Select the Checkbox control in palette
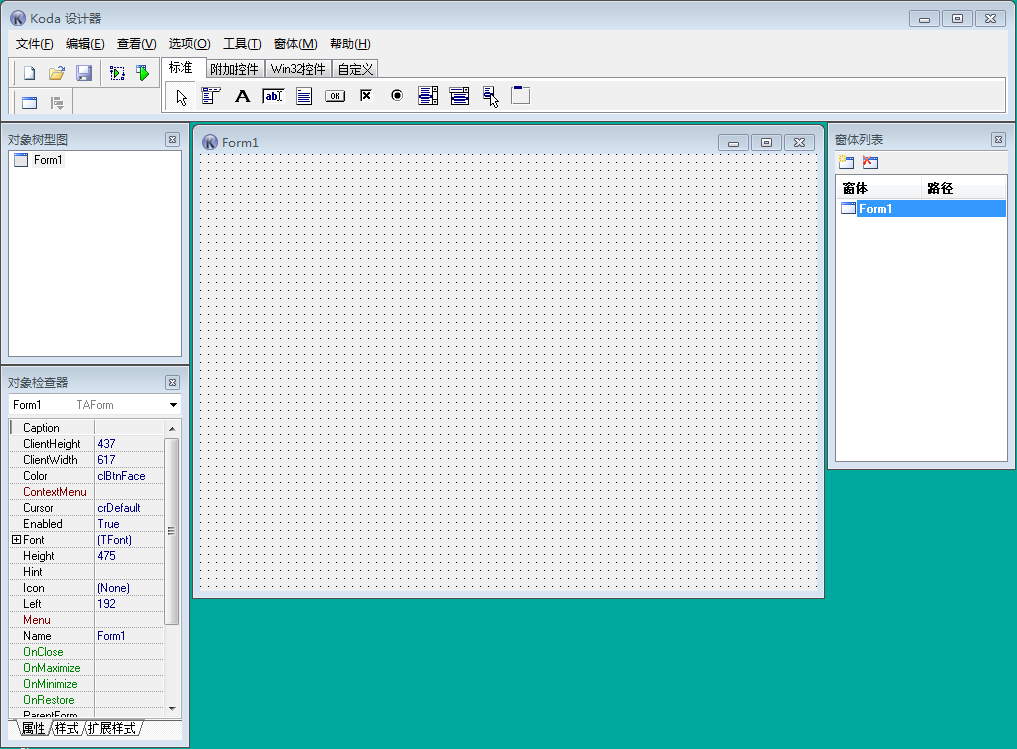This screenshot has width=1017, height=749. tap(366, 96)
